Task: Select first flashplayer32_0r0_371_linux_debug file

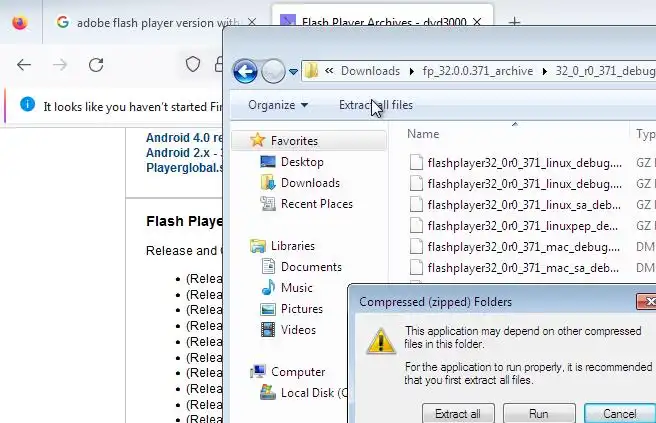Action: pyautogui.click(x=515, y=163)
